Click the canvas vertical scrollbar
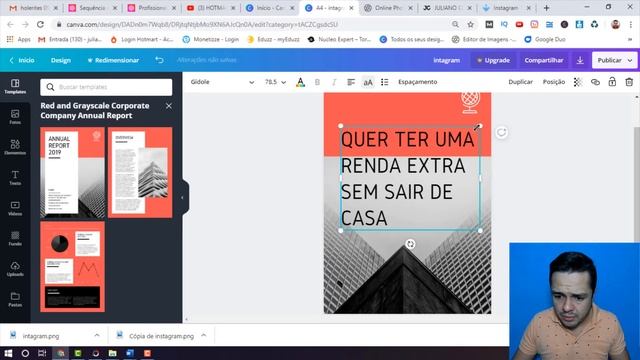Screen dimensions: 640x360 point(637,184)
